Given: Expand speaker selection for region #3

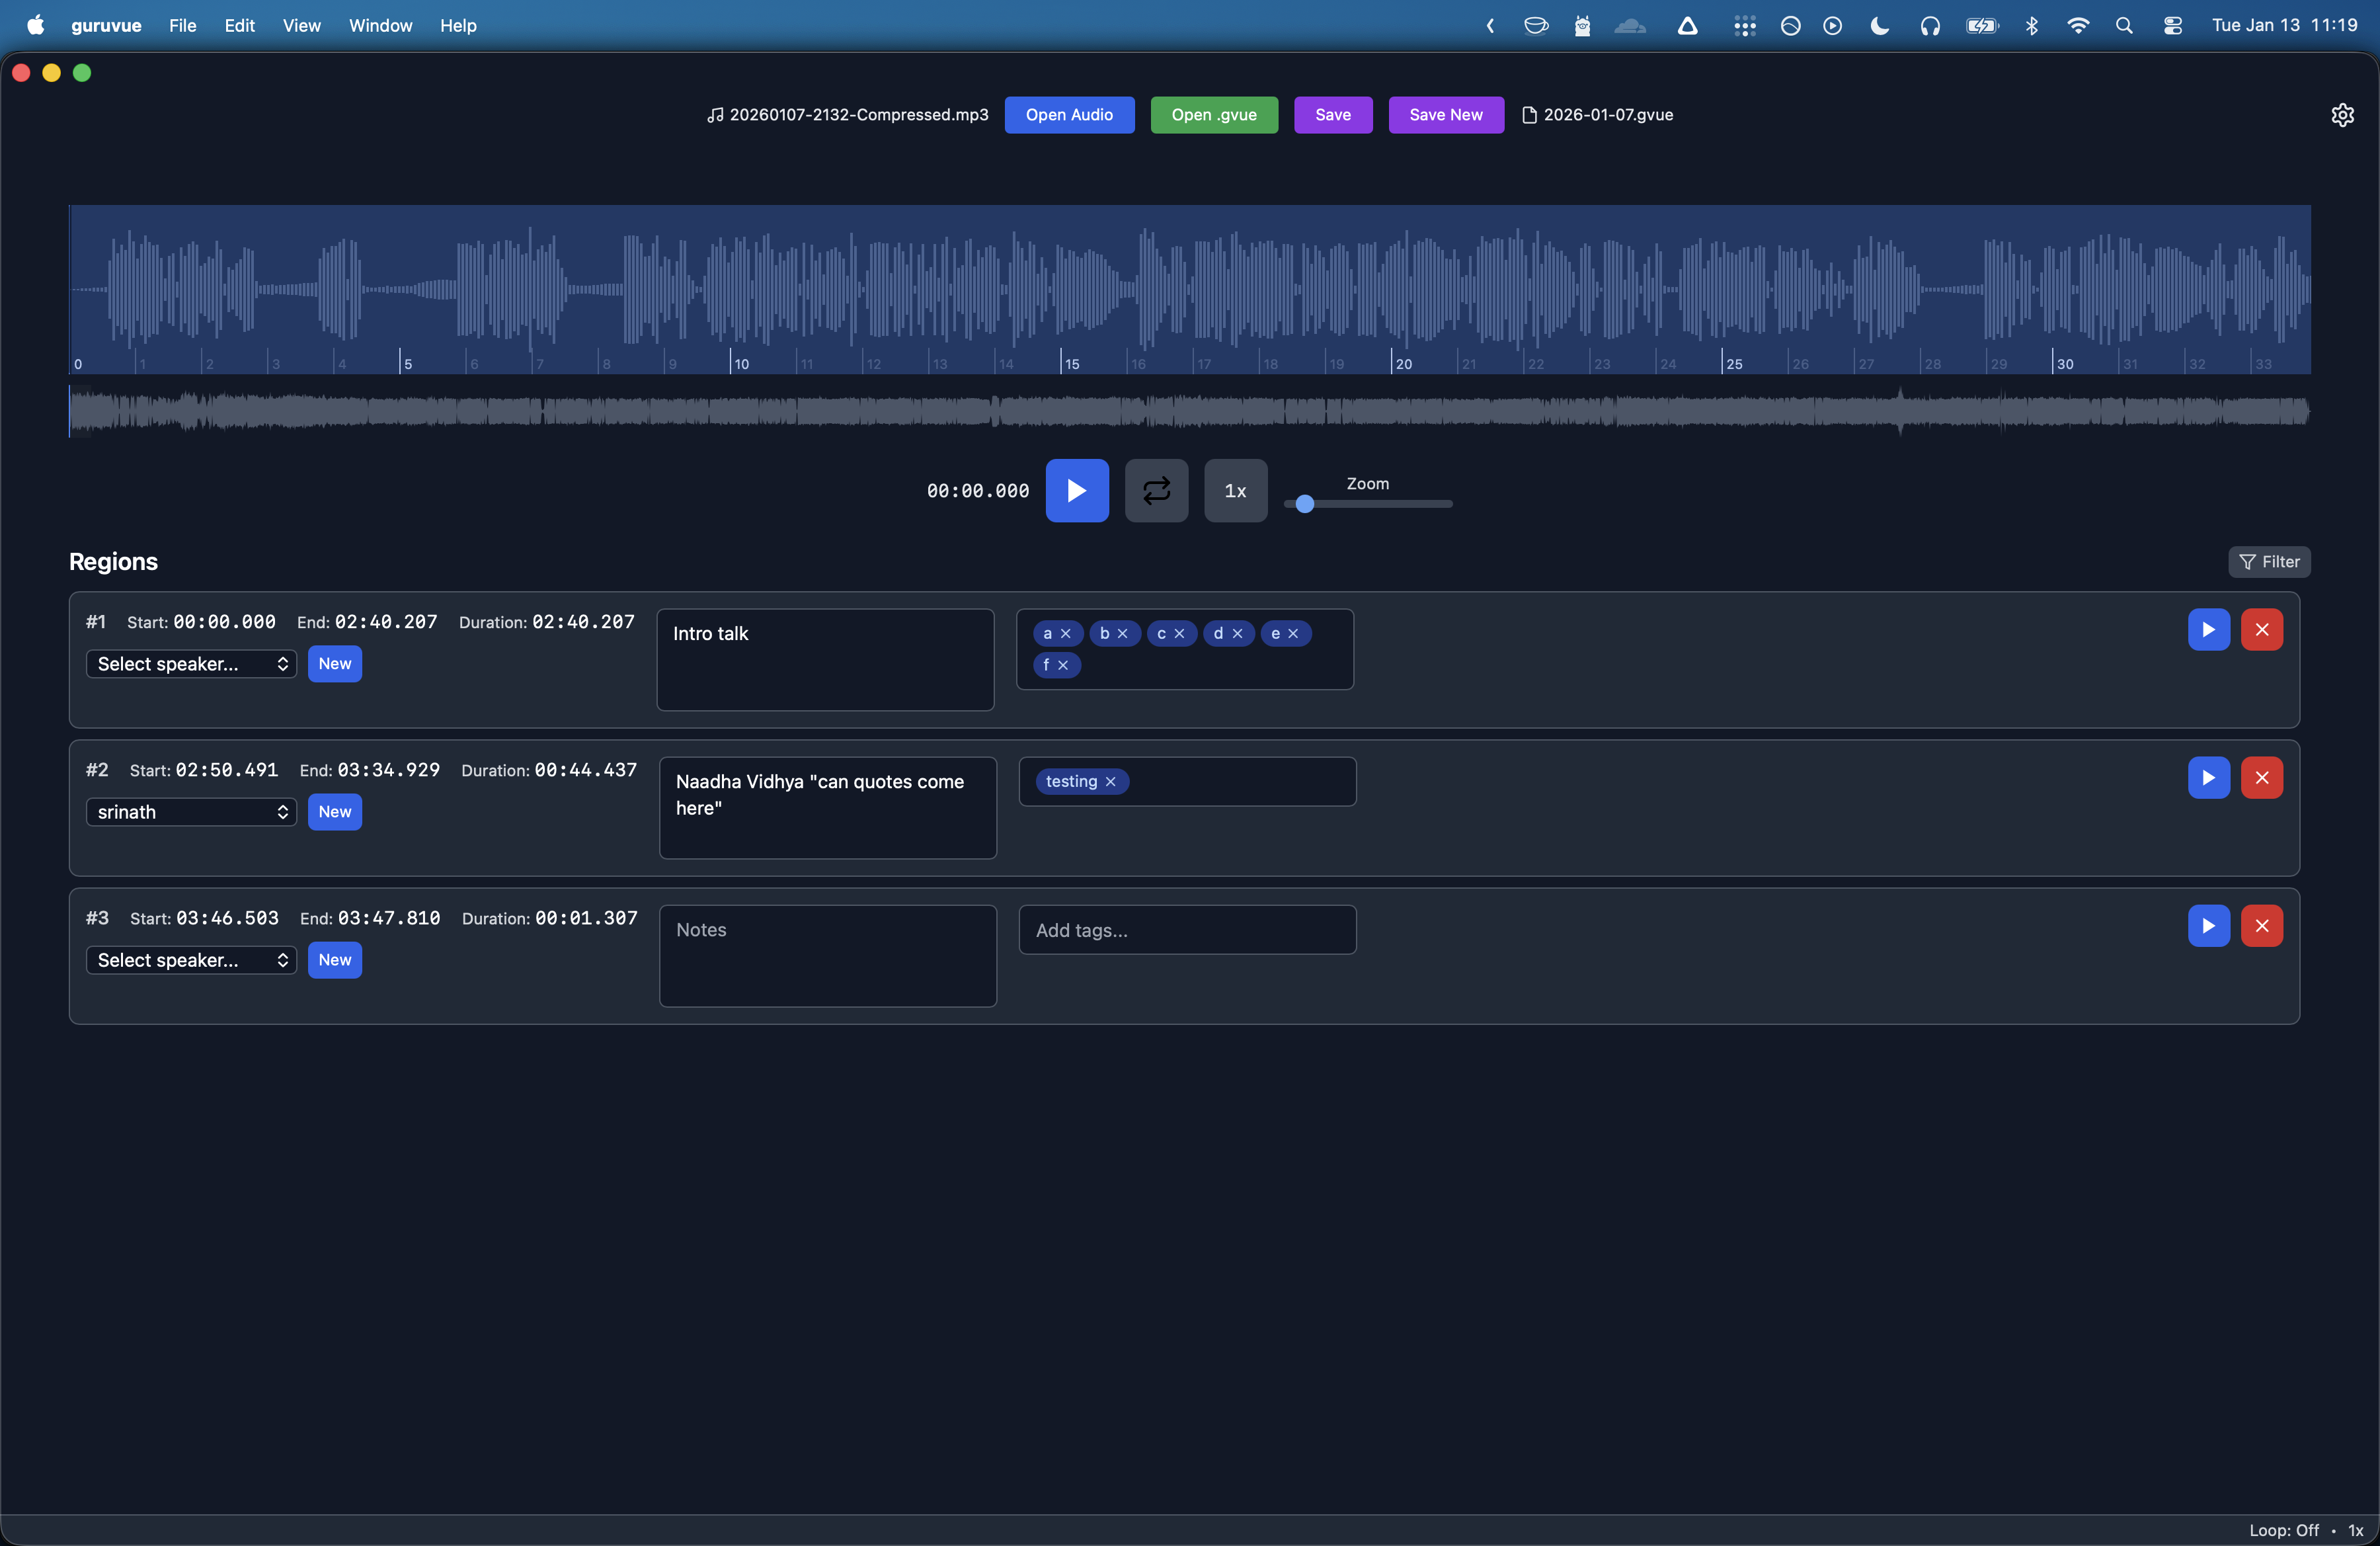Looking at the screenshot, I should tap(191, 959).
